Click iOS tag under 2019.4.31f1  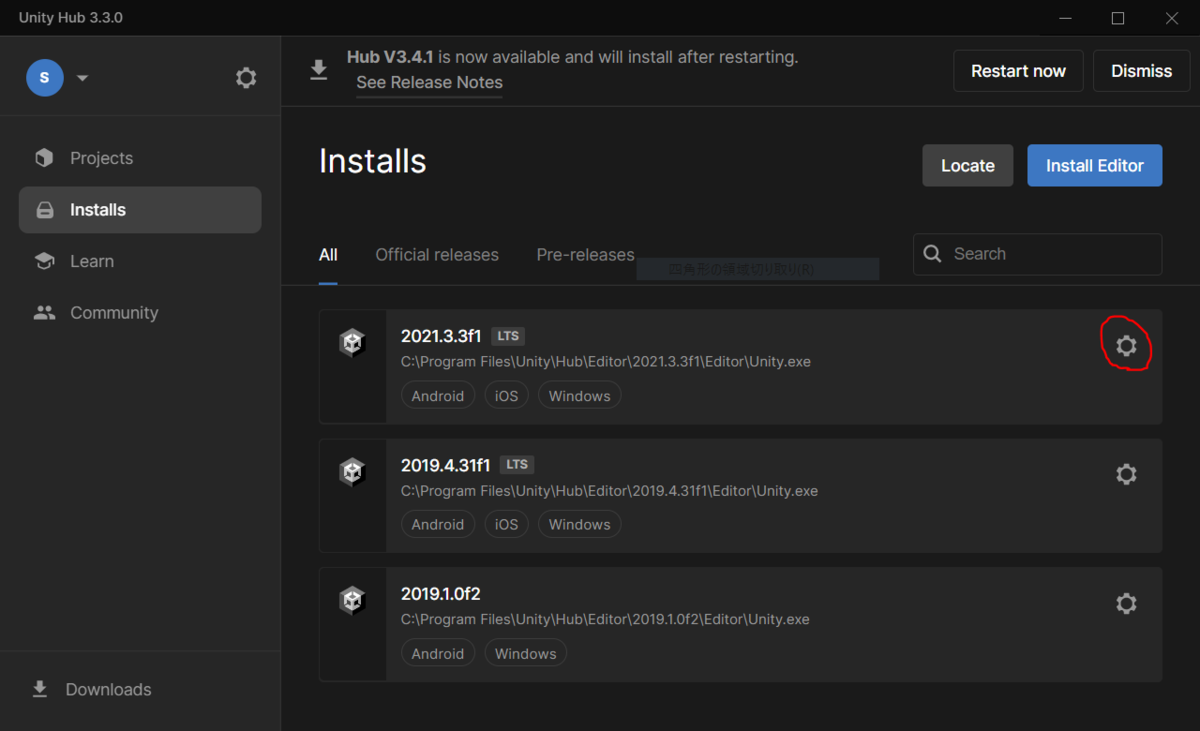coord(507,524)
